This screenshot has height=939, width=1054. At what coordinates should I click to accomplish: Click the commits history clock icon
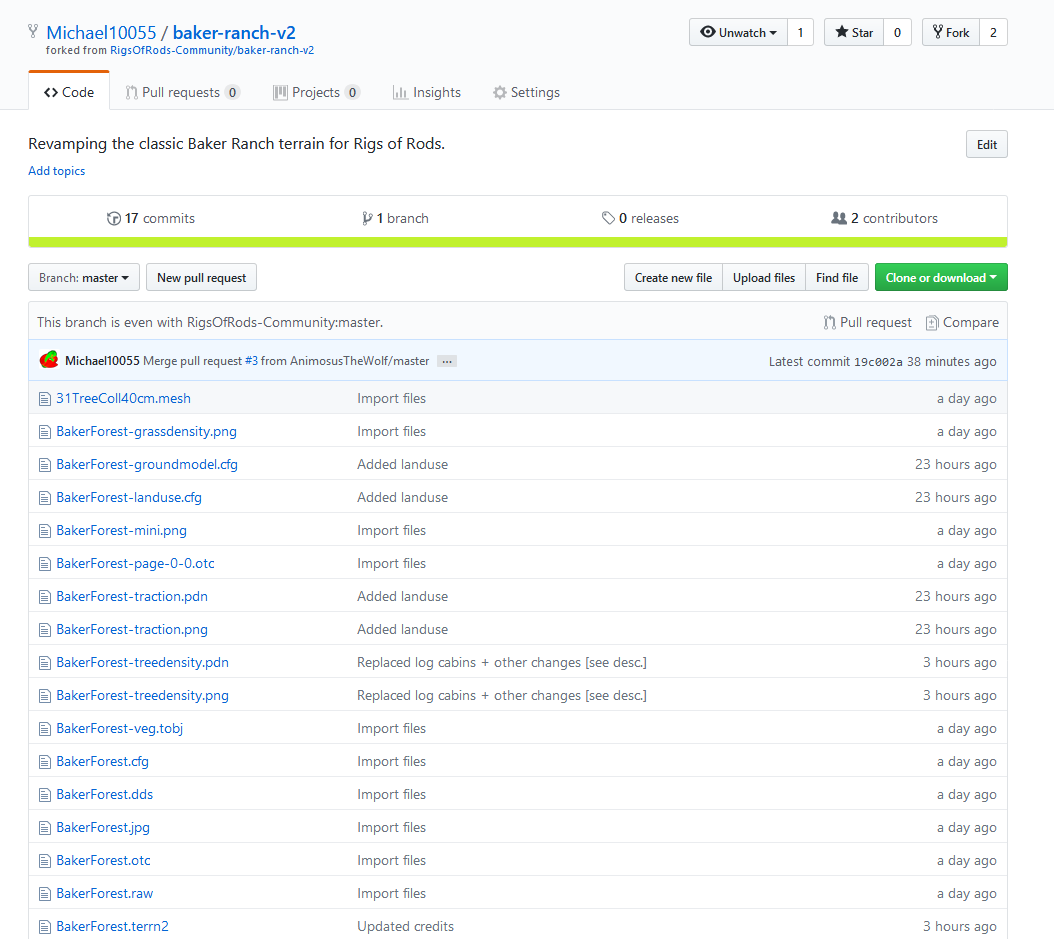[114, 218]
